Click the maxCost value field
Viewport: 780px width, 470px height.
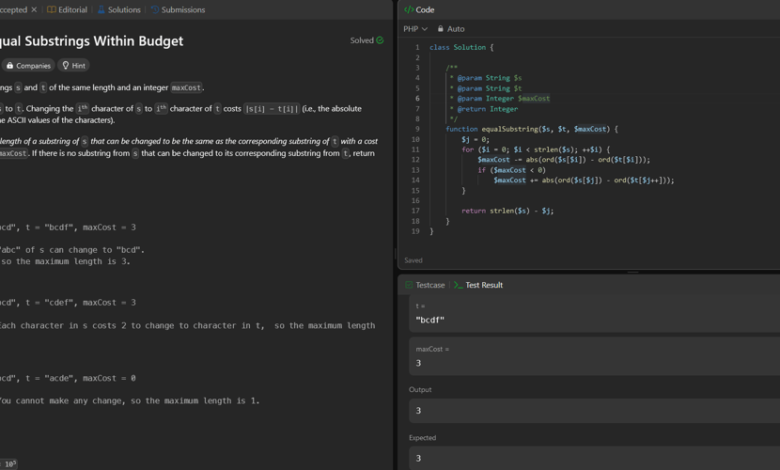pos(594,363)
